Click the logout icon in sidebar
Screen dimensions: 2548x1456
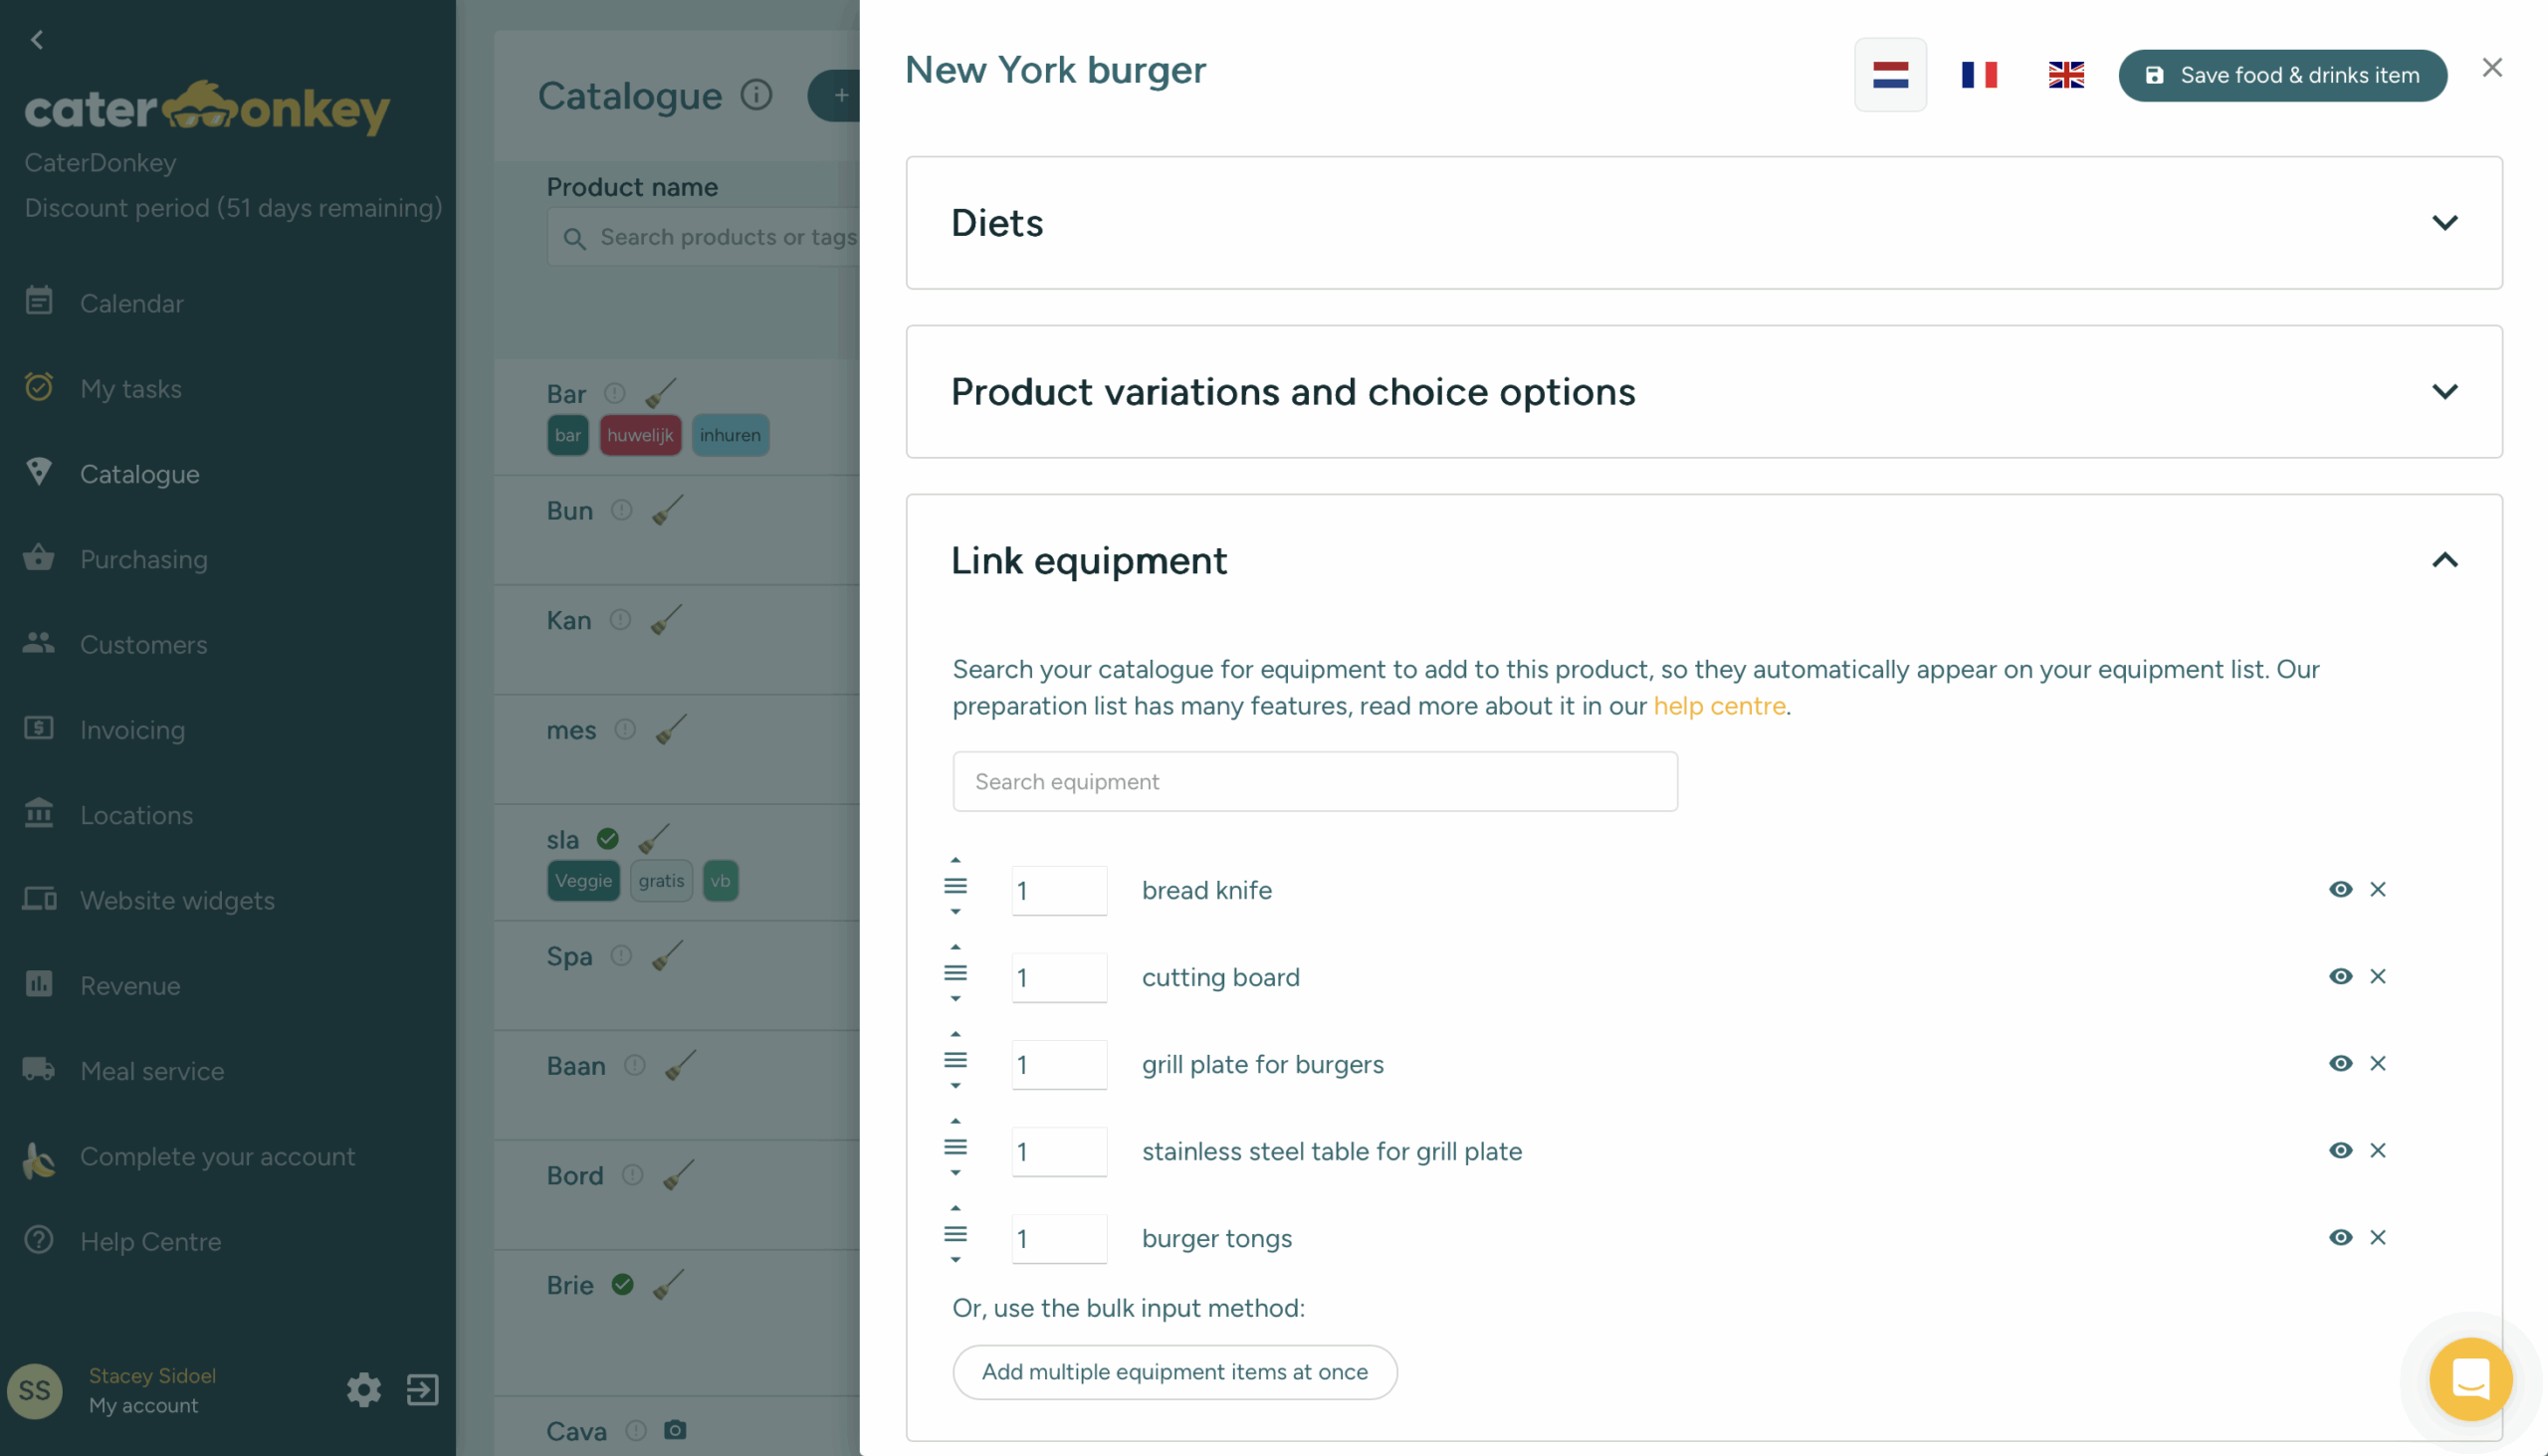click(x=422, y=1389)
